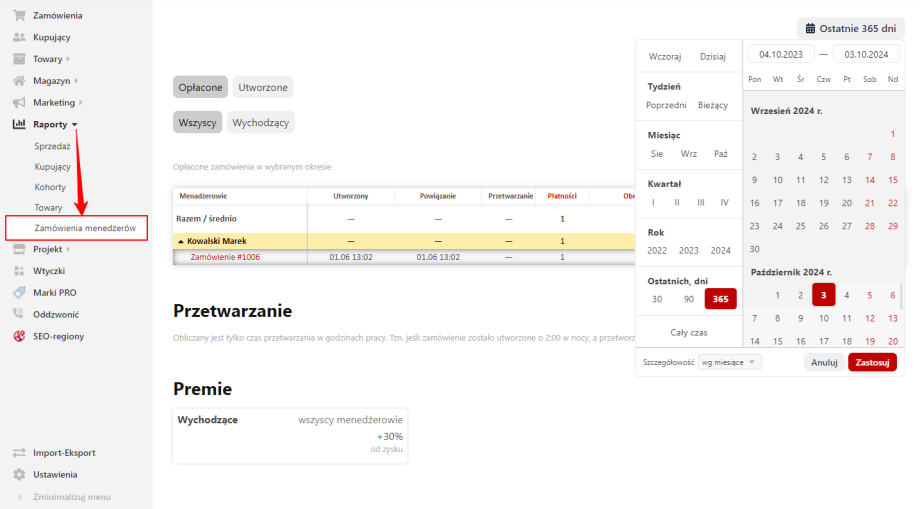Click the Wychodzące premie card

[290, 436]
